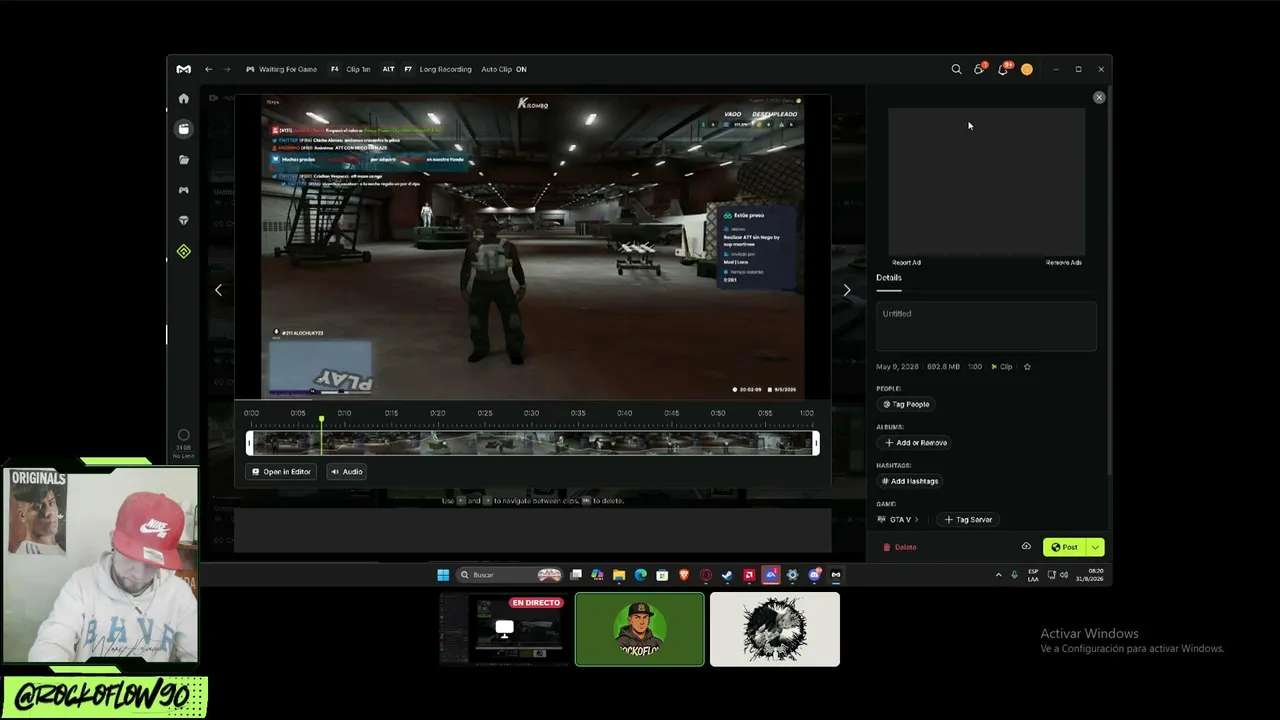Click the game video preview

pos(533,248)
